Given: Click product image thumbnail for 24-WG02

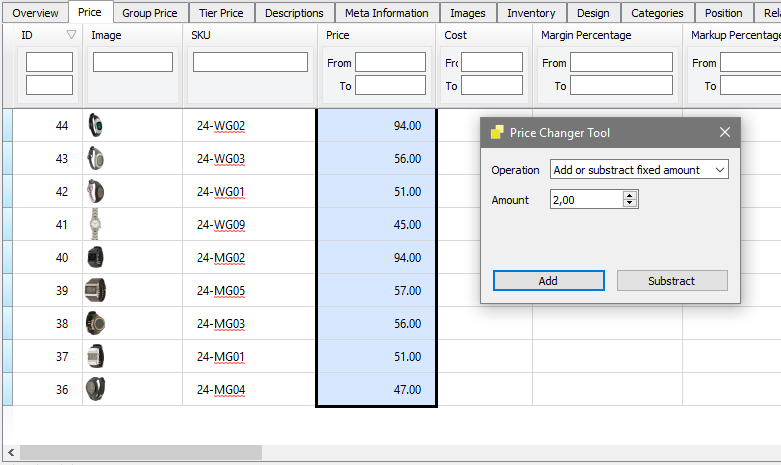Looking at the screenshot, I should pos(95,126).
